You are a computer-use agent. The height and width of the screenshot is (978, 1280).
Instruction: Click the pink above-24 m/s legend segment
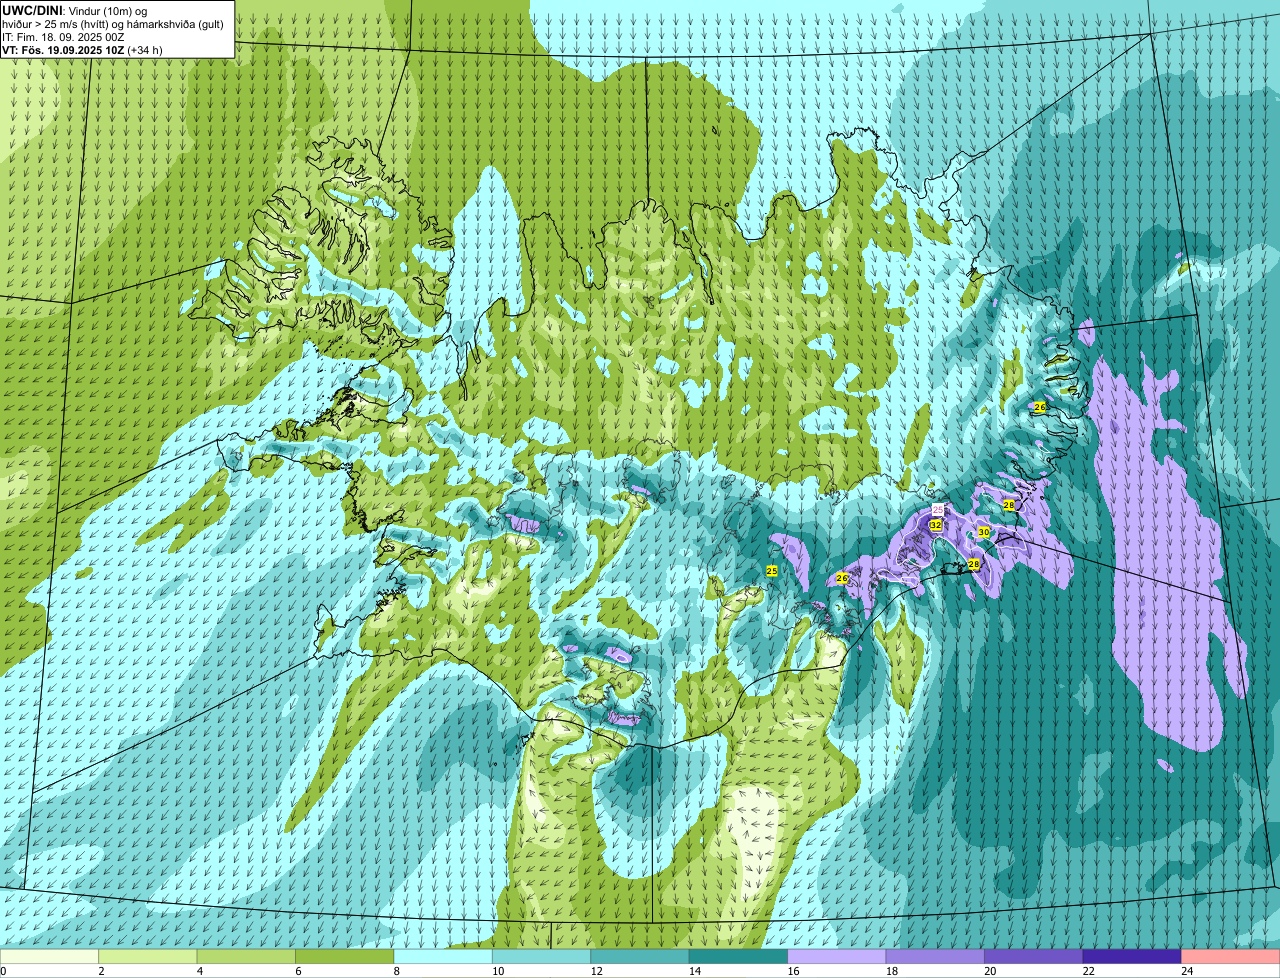[1230, 956]
